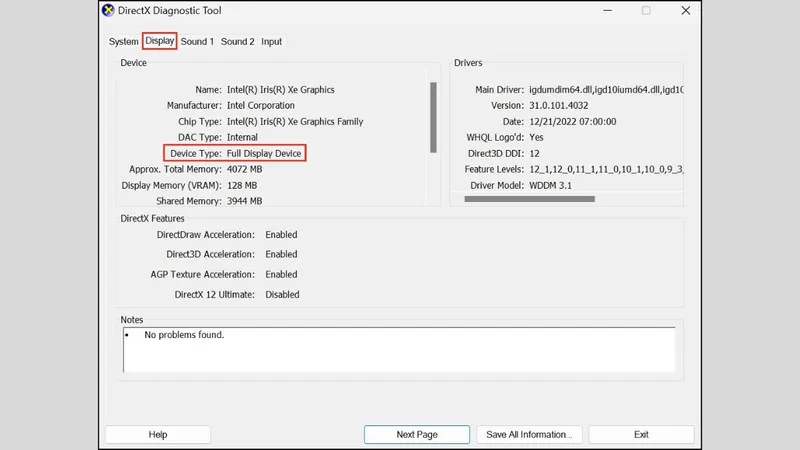This screenshot has width=800, height=450.
Task: Switch to the Input tab
Action: pos(271,41)
